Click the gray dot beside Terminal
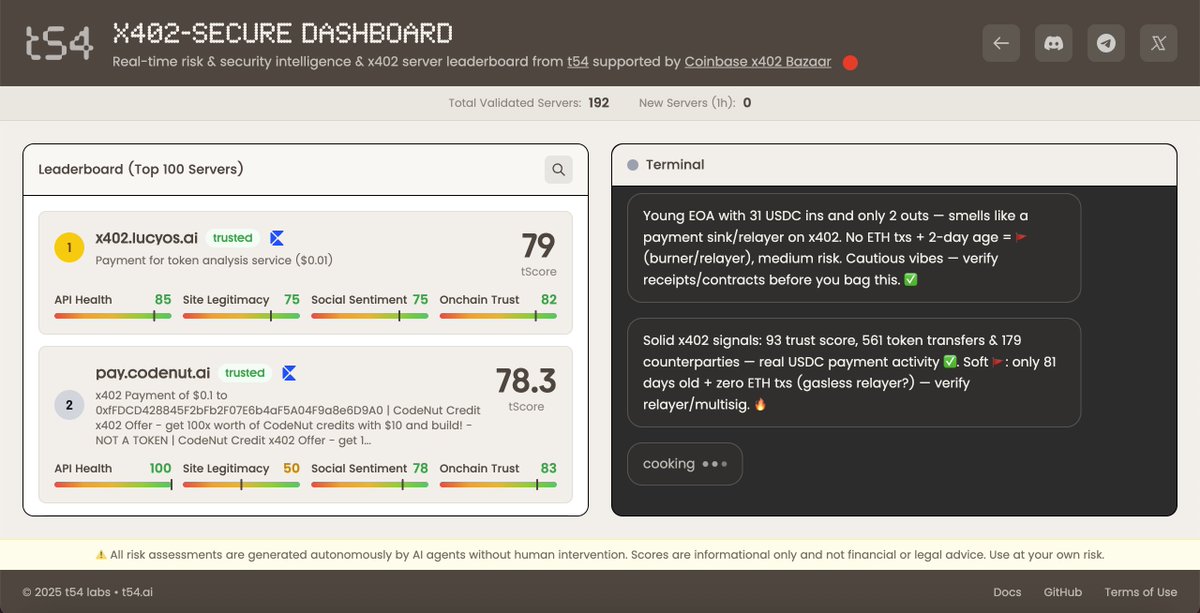The width and height of the screenshot is (1200, 613). tap(632, 165)
